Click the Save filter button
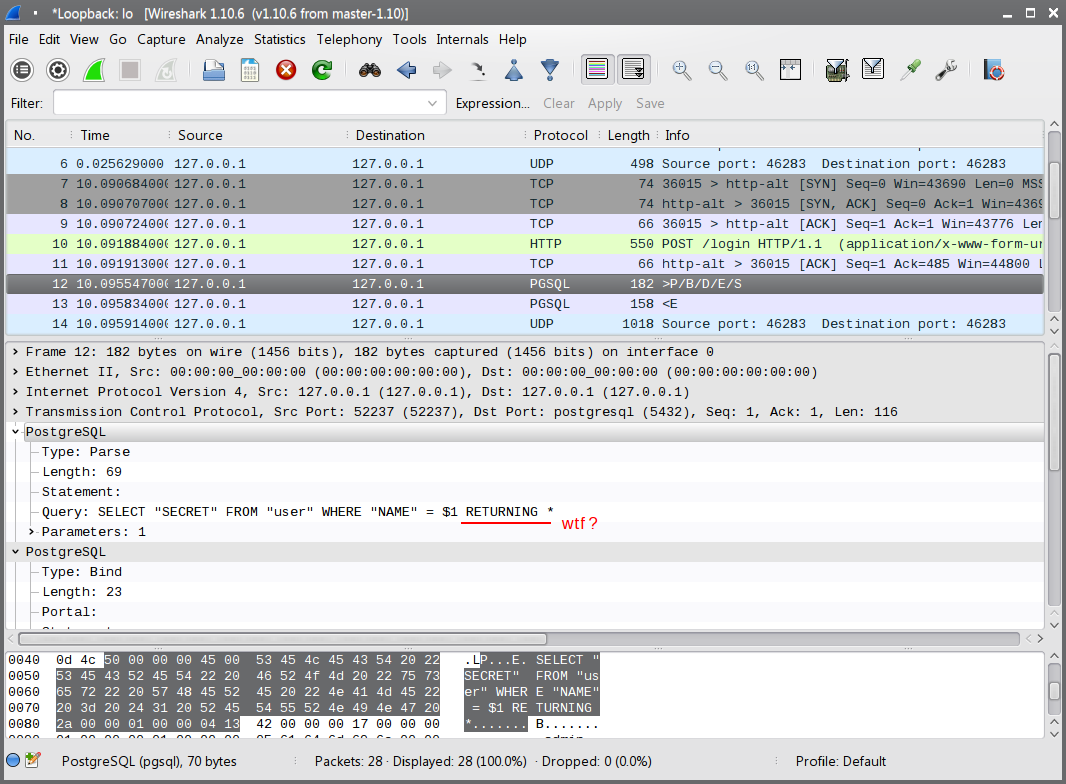 point(650,103)
